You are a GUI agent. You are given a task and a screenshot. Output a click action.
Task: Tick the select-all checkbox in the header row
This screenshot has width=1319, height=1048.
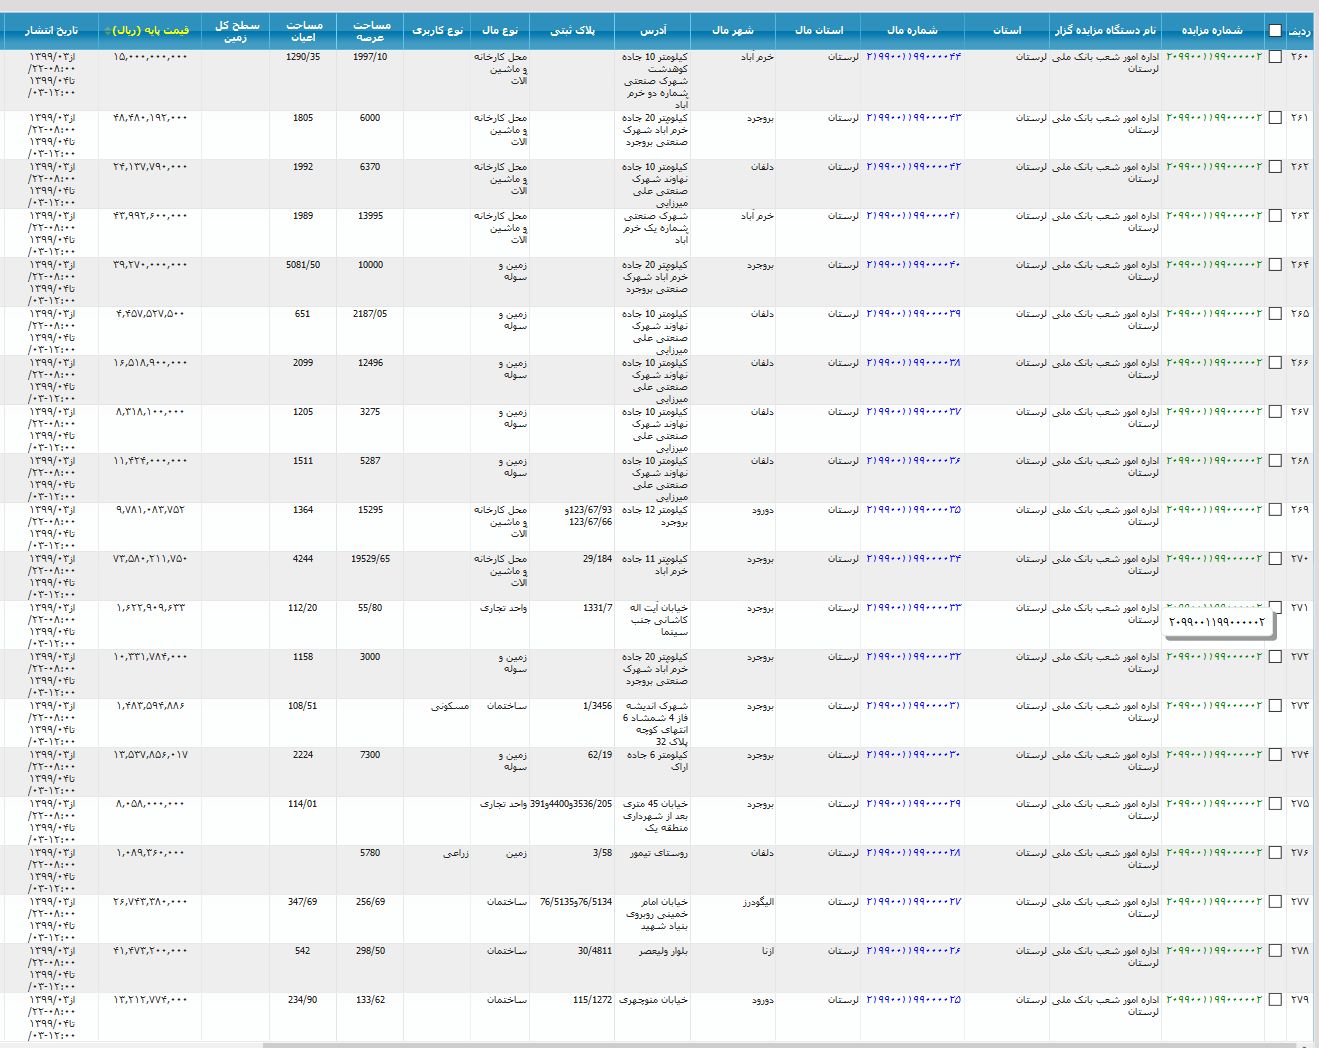tap(1275, 30)
